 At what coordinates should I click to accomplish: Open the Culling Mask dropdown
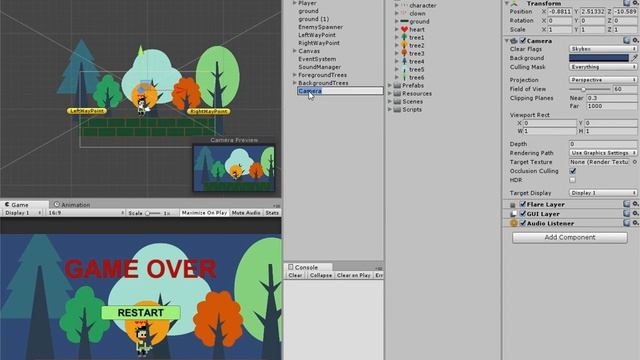pyautogui.click(x=603, y=67)
